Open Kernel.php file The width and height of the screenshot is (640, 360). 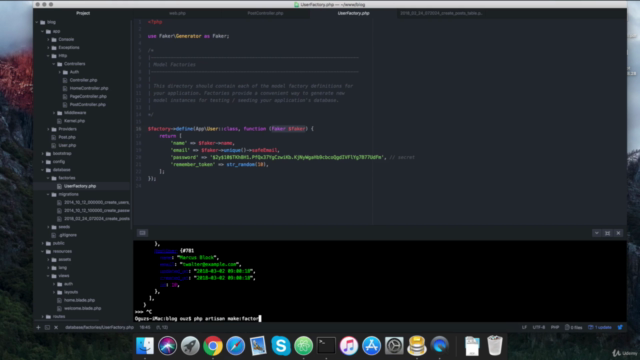pyautogui.click(x=74, y=121)
